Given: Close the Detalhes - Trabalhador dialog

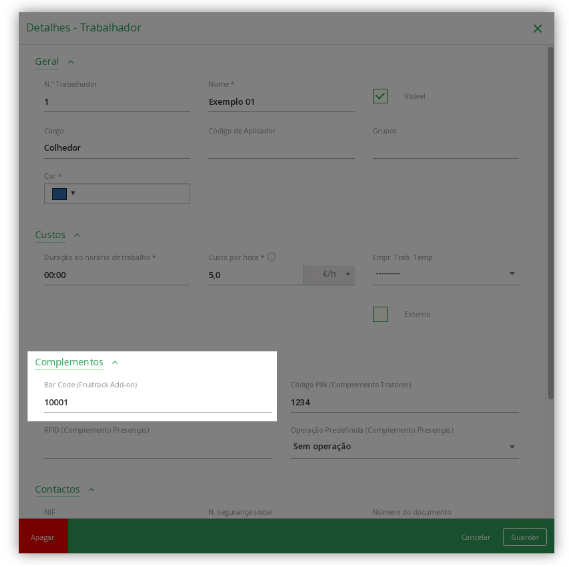Looking at the screenshot, I should pos(537,28).
